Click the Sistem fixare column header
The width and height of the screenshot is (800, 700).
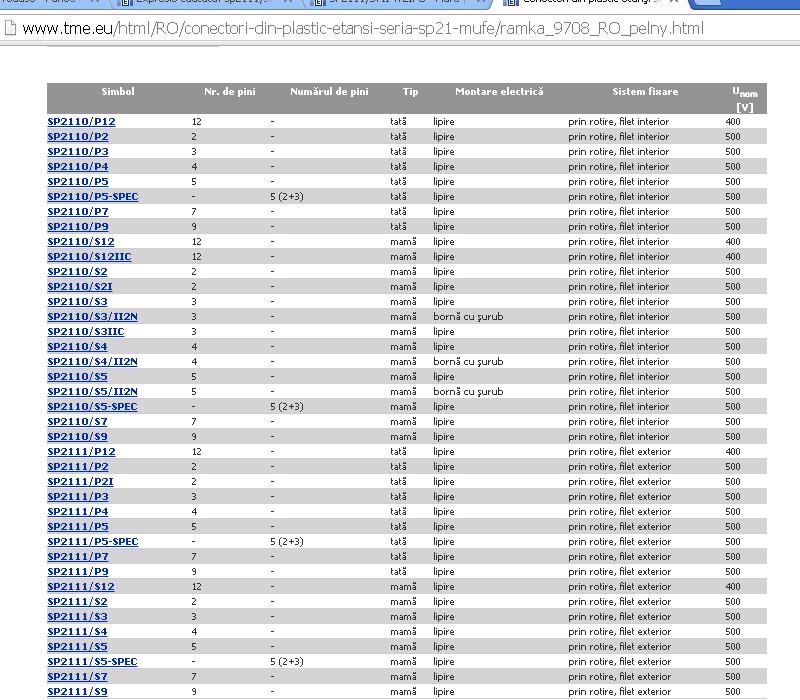(x=645, y=92)
